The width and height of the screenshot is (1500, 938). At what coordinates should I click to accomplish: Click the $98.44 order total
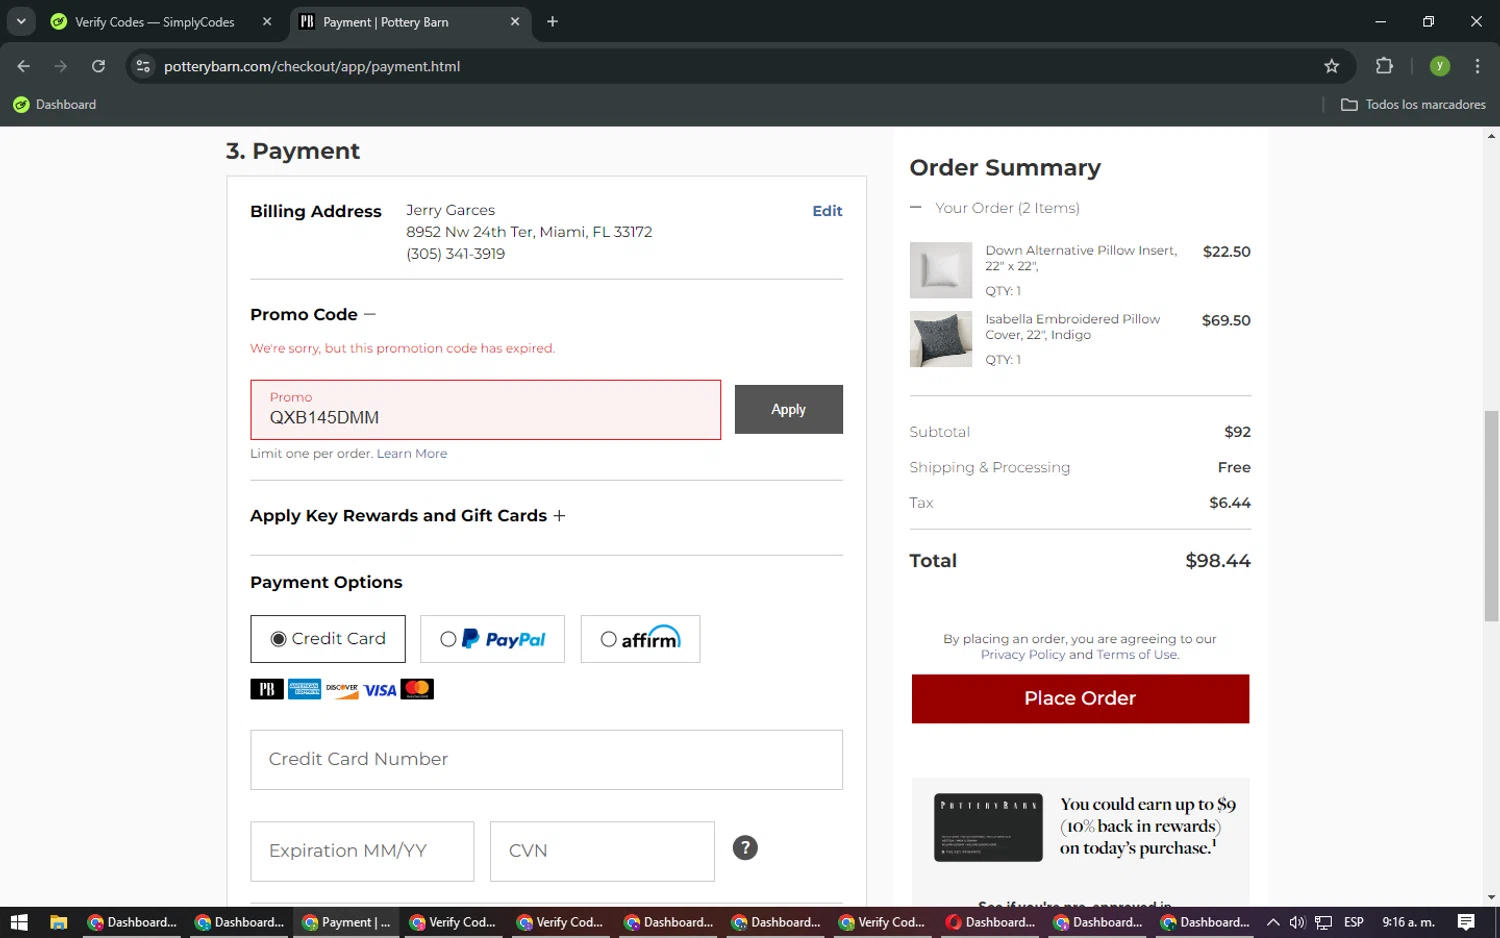[1217, 561]
